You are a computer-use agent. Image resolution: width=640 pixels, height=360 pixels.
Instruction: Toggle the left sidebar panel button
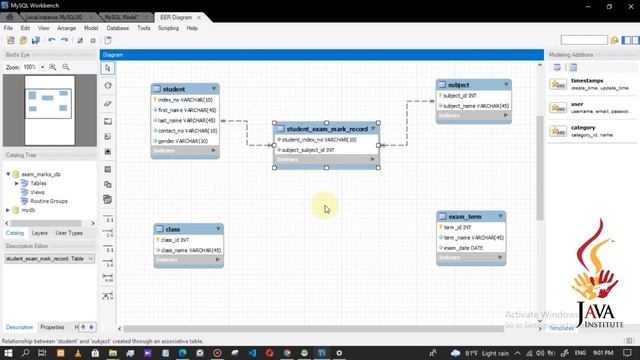point(627,40)
